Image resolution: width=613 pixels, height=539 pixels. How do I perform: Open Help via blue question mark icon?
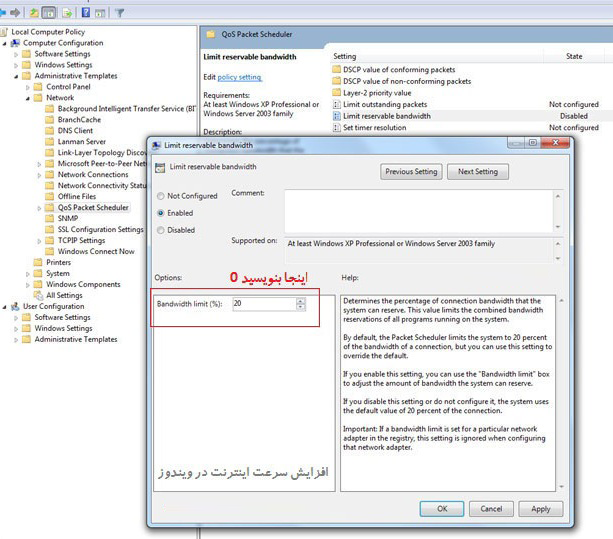coord(86,13)
